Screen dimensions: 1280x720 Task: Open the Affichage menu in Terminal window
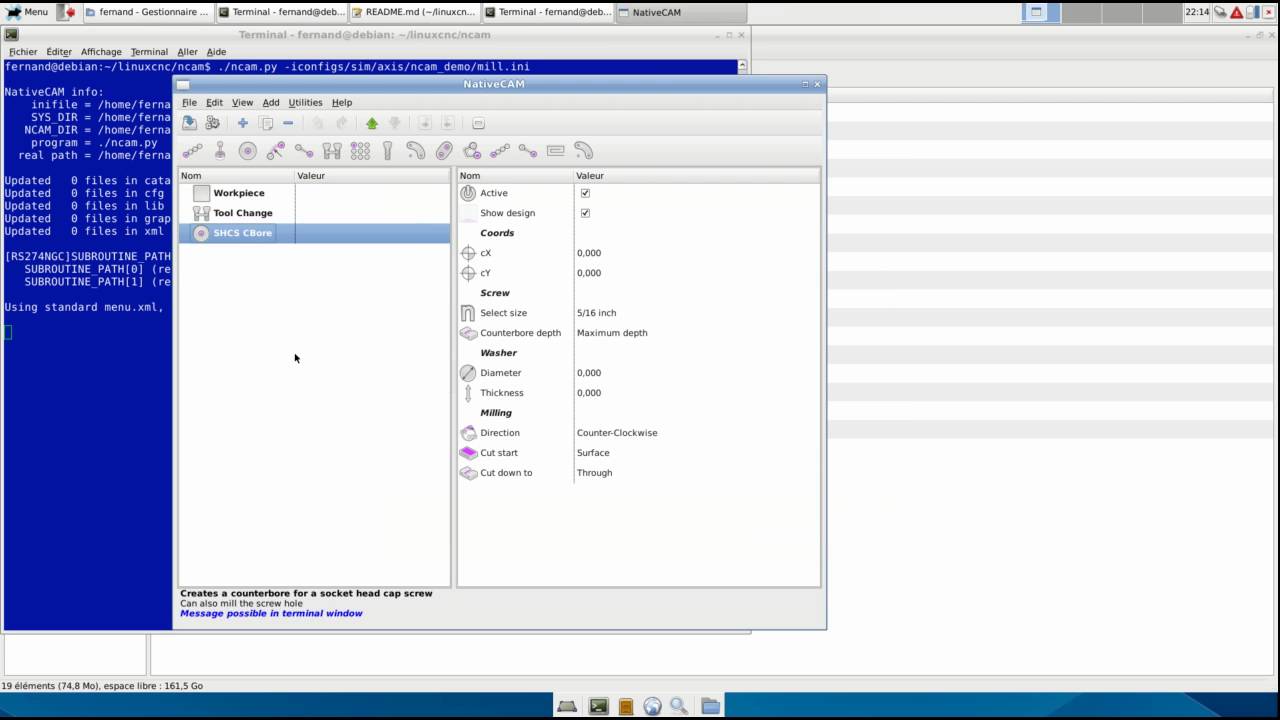click(x=101, y=52)
